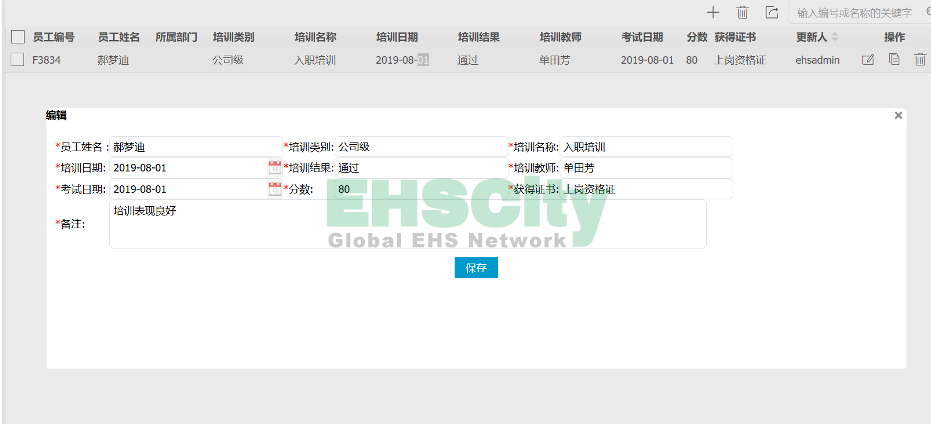Click the 培训名称 field showing 入职培训

click(x=646, y=147)
